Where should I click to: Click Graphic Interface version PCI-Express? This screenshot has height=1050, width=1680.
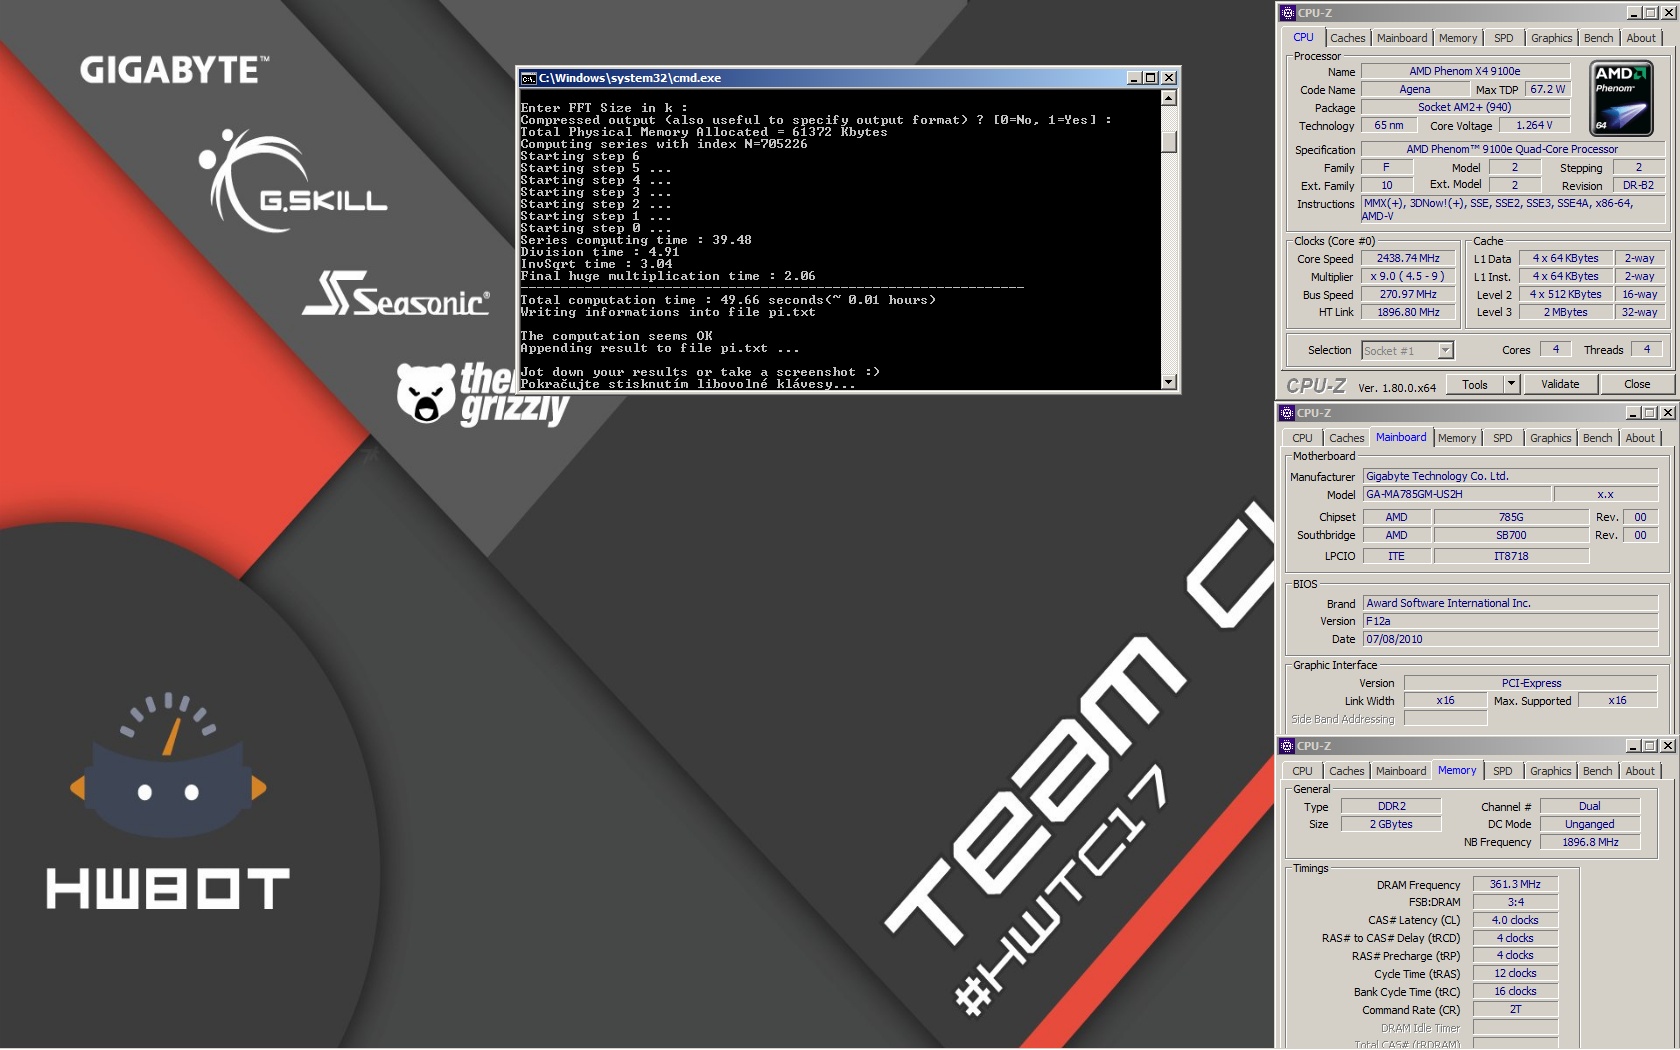(x=1531, y=683)
